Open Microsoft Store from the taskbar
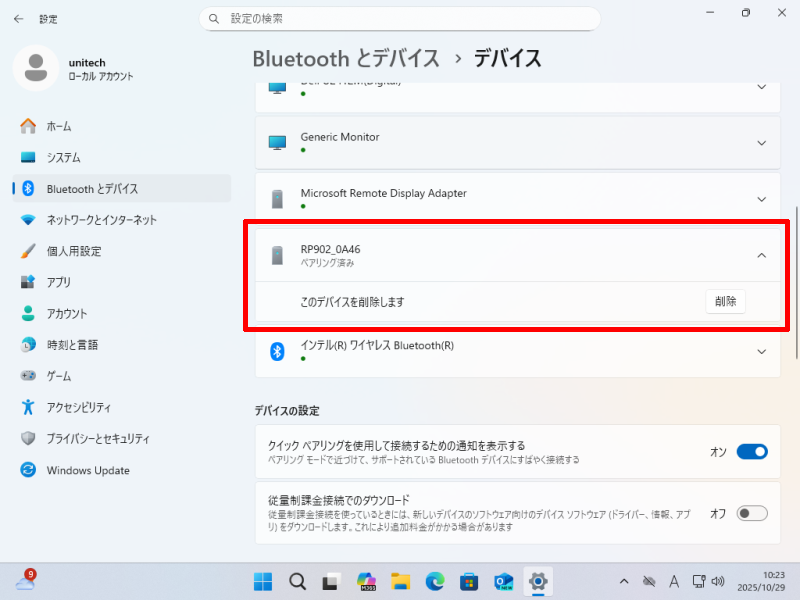Image resolution: width=800 pixels, height=600 pixels. [468, 581]
